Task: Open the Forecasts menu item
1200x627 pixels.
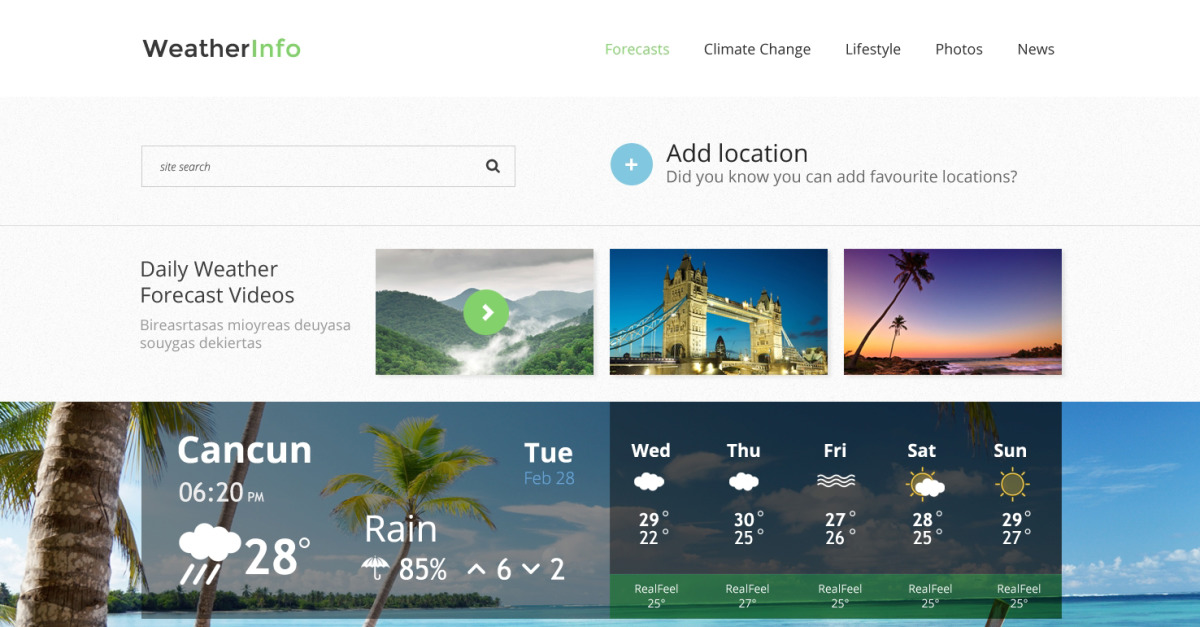Action: coord(637,49)
